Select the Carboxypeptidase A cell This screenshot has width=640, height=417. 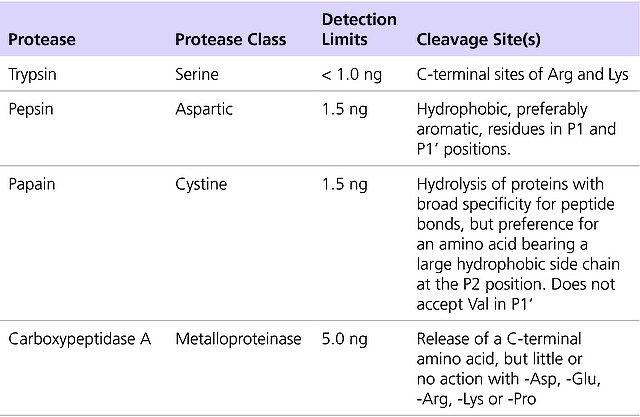79,339
